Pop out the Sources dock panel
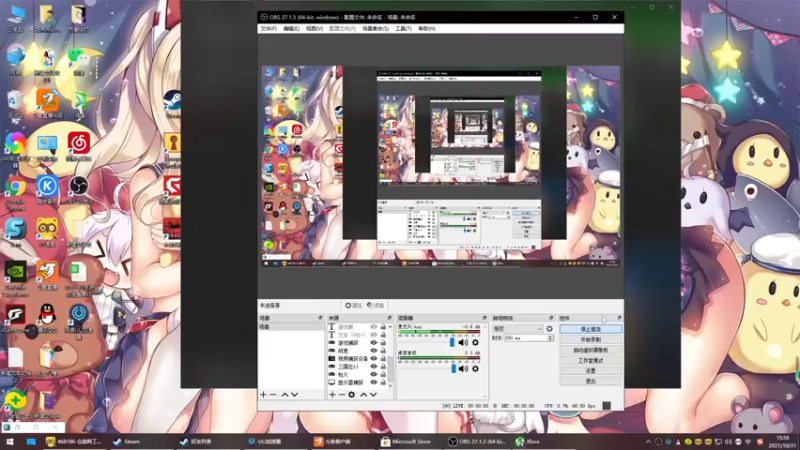800x450 pixels. (389, 318)
